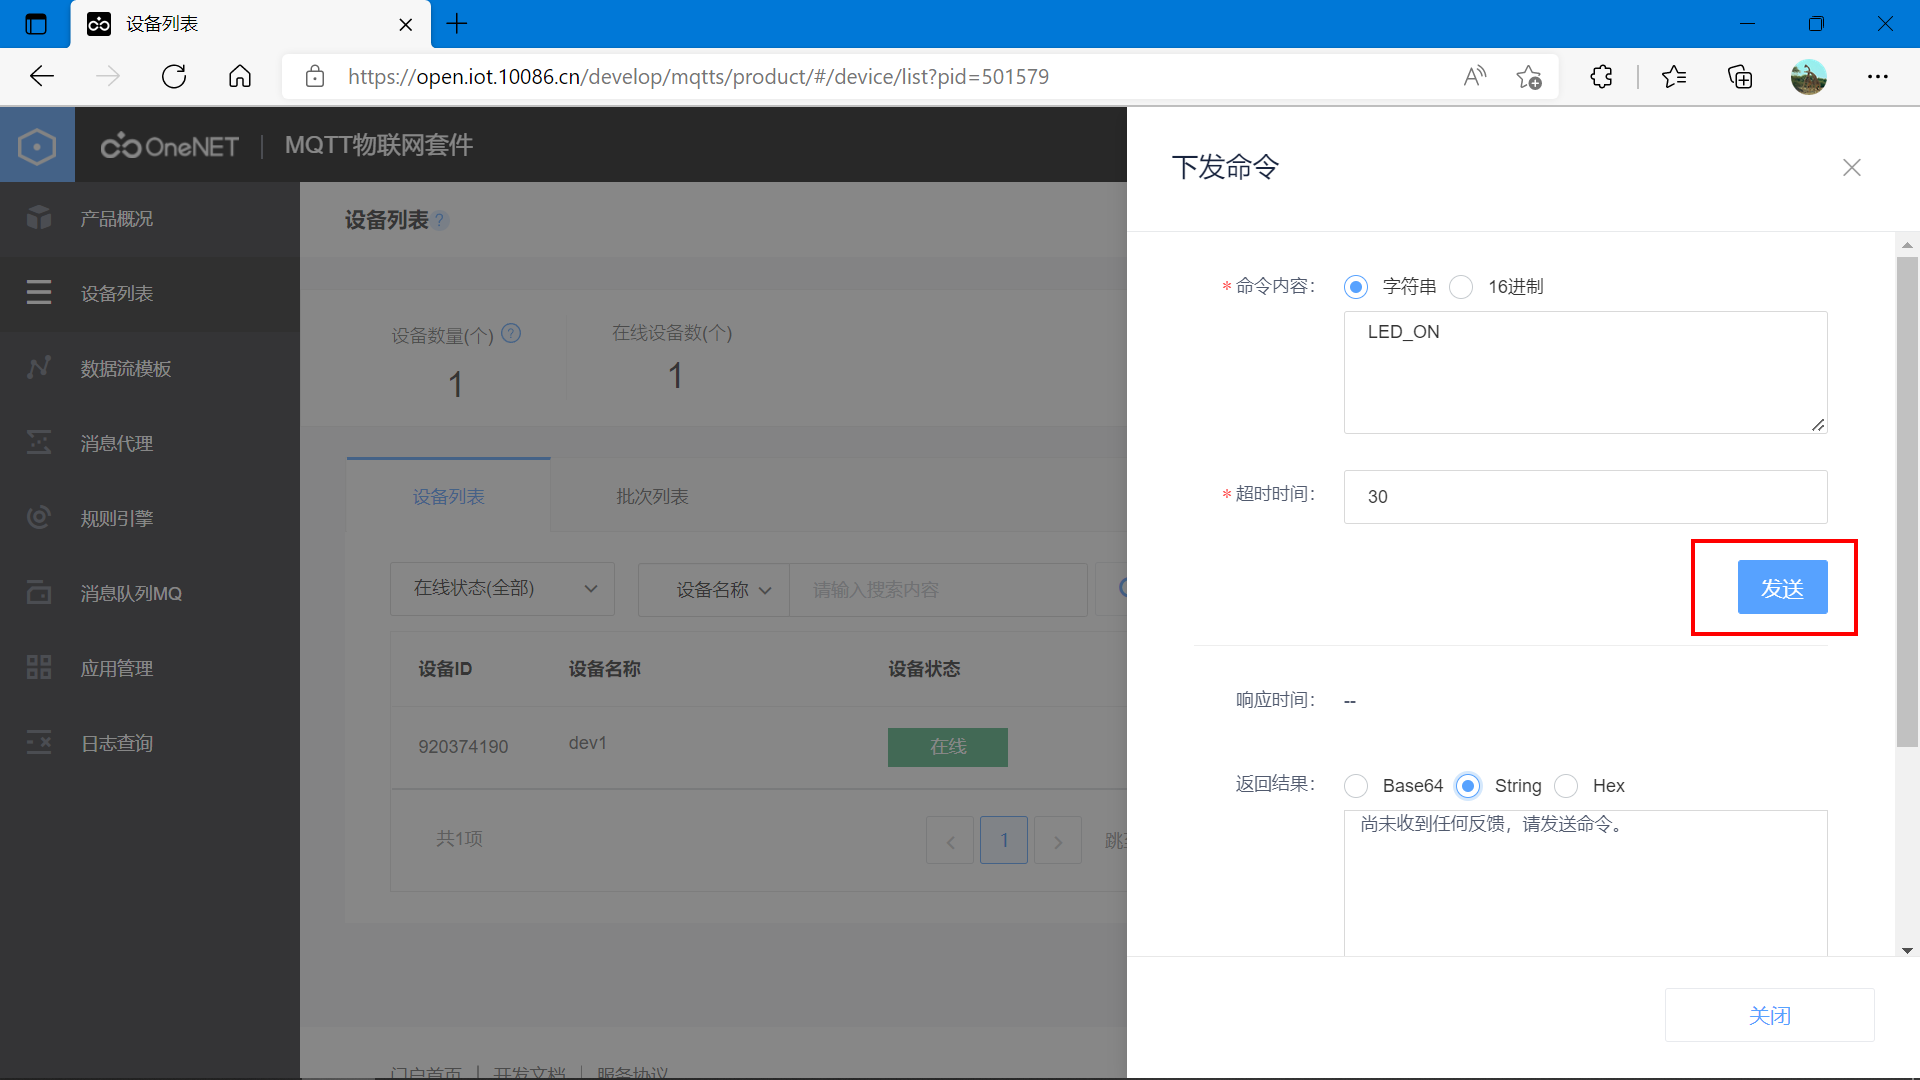Click the 开发文档 footer link

click(529, 1072)
